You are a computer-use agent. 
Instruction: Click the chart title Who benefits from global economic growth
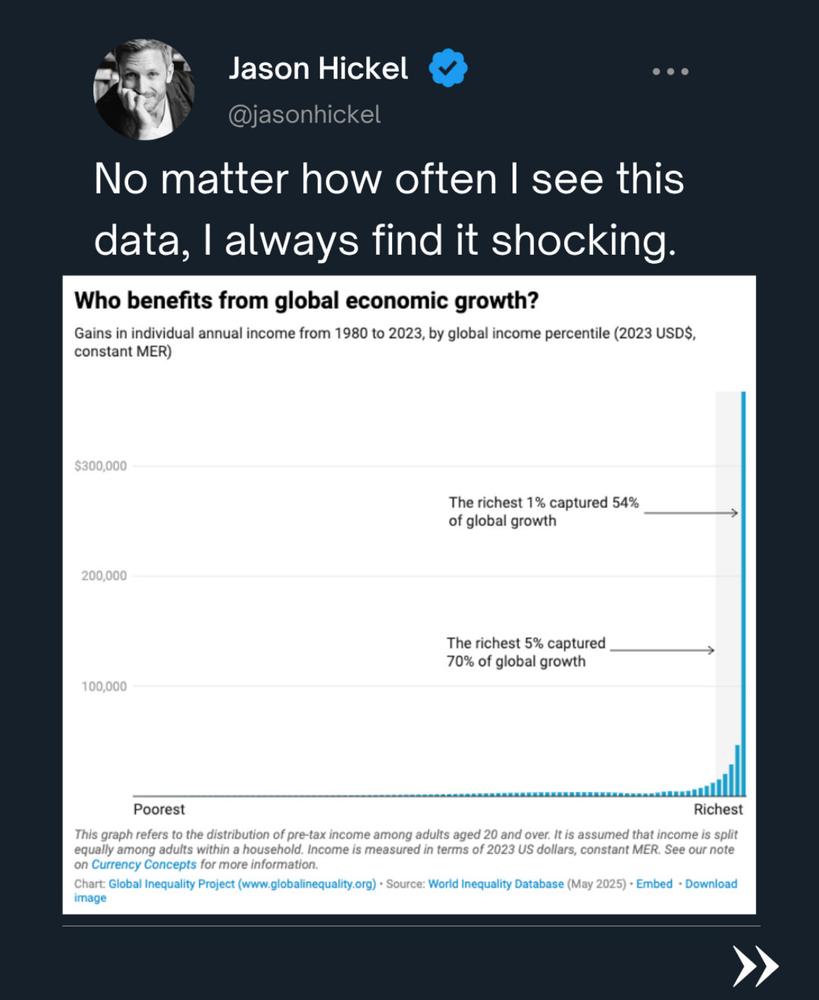coord(306,300)
